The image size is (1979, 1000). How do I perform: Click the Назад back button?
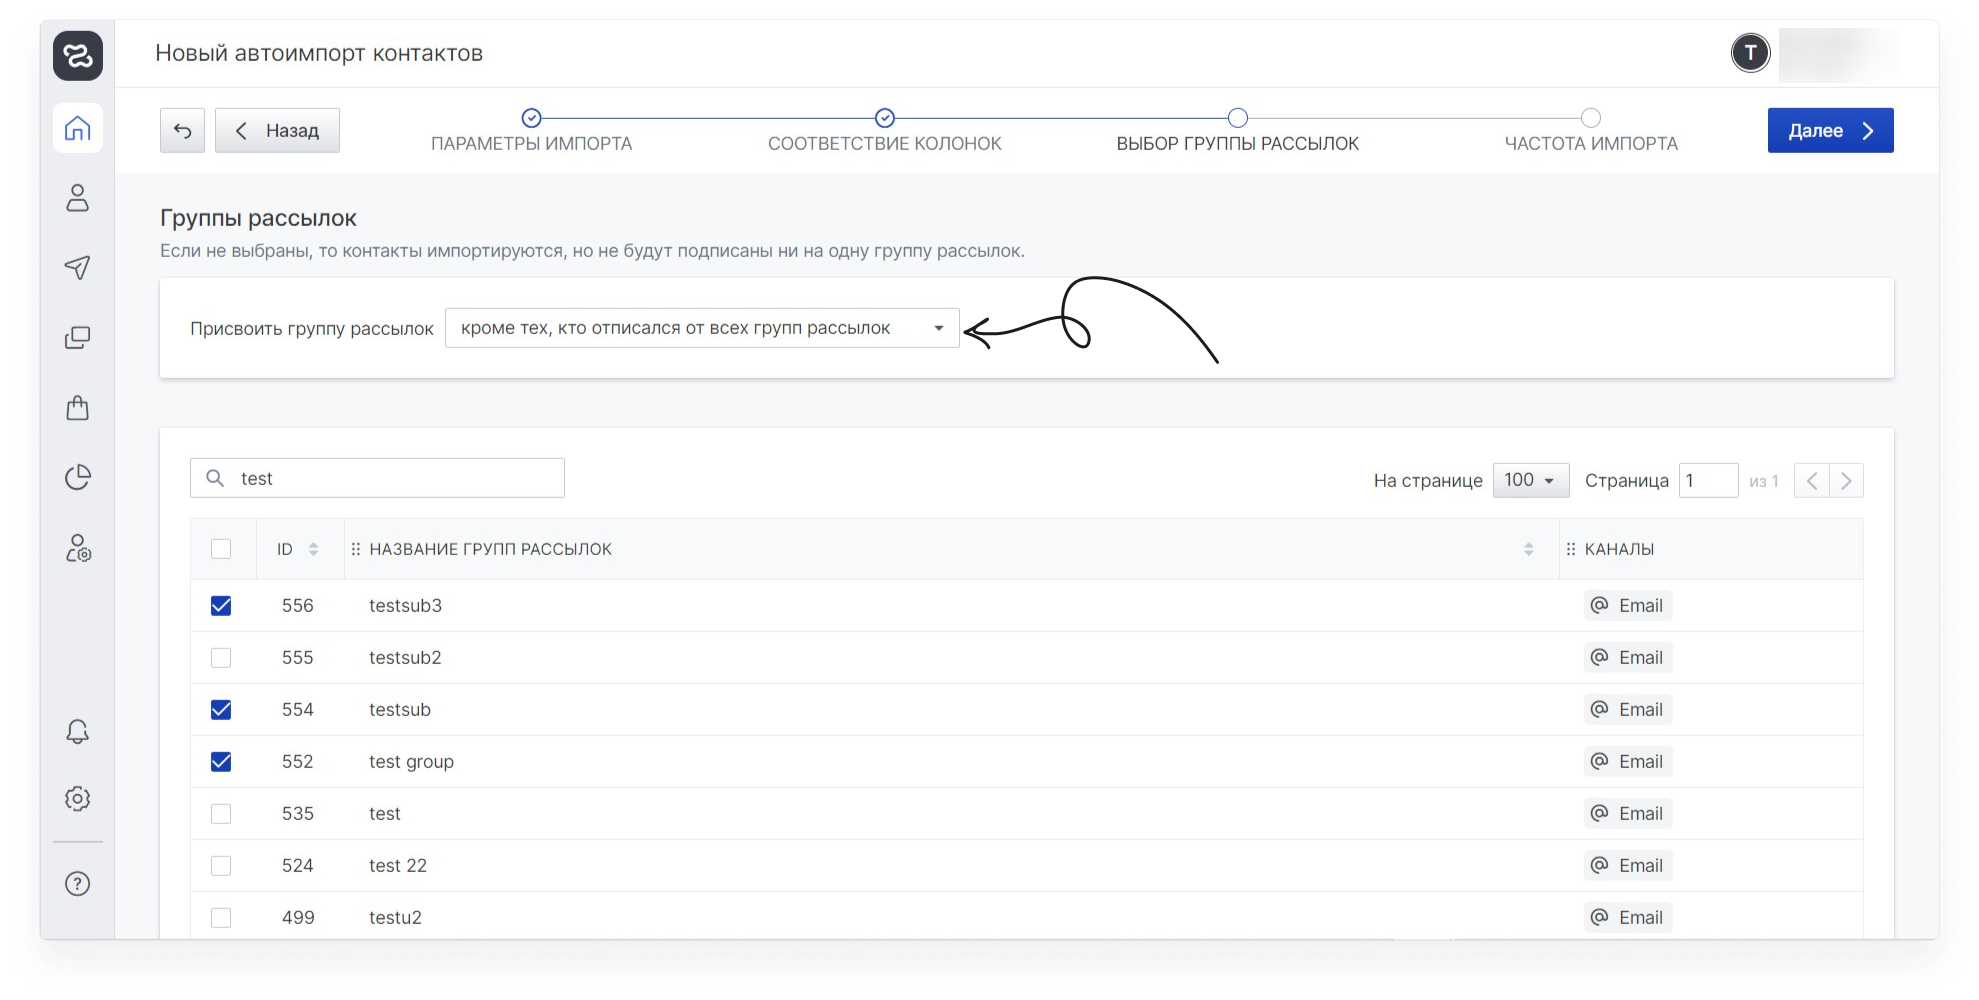[x=277, y=130]
